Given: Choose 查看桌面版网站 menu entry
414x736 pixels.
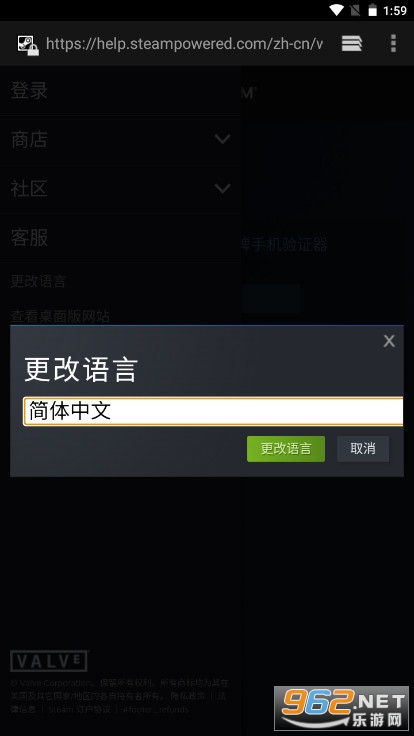Looking at the screenshot, I should [x=60, y=316].
